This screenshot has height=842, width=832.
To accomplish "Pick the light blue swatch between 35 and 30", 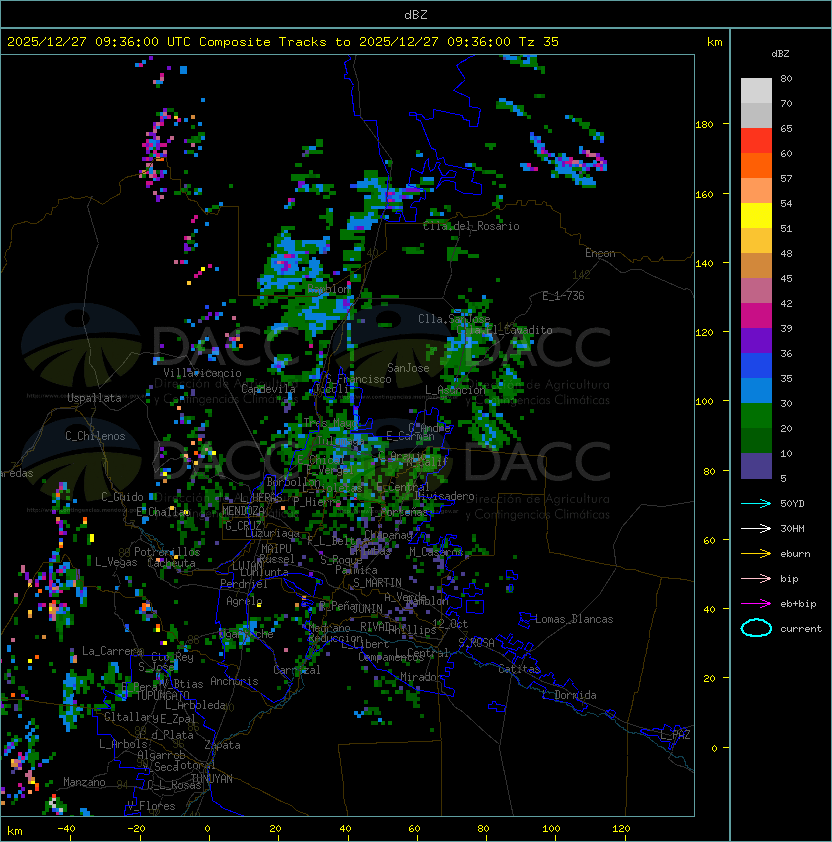I will (756, 391).
